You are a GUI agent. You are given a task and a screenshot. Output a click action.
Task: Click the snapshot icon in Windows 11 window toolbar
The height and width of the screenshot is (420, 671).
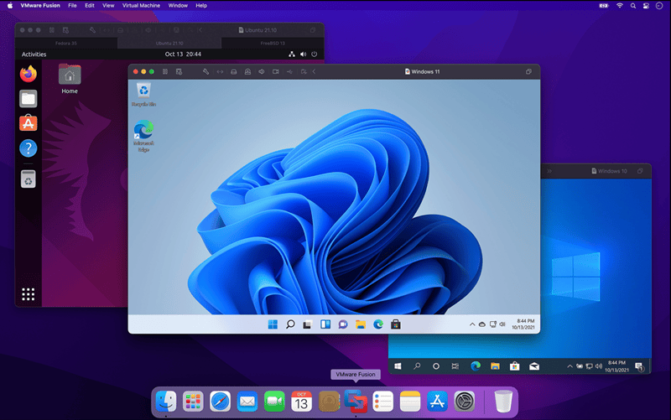coord(179,71)
